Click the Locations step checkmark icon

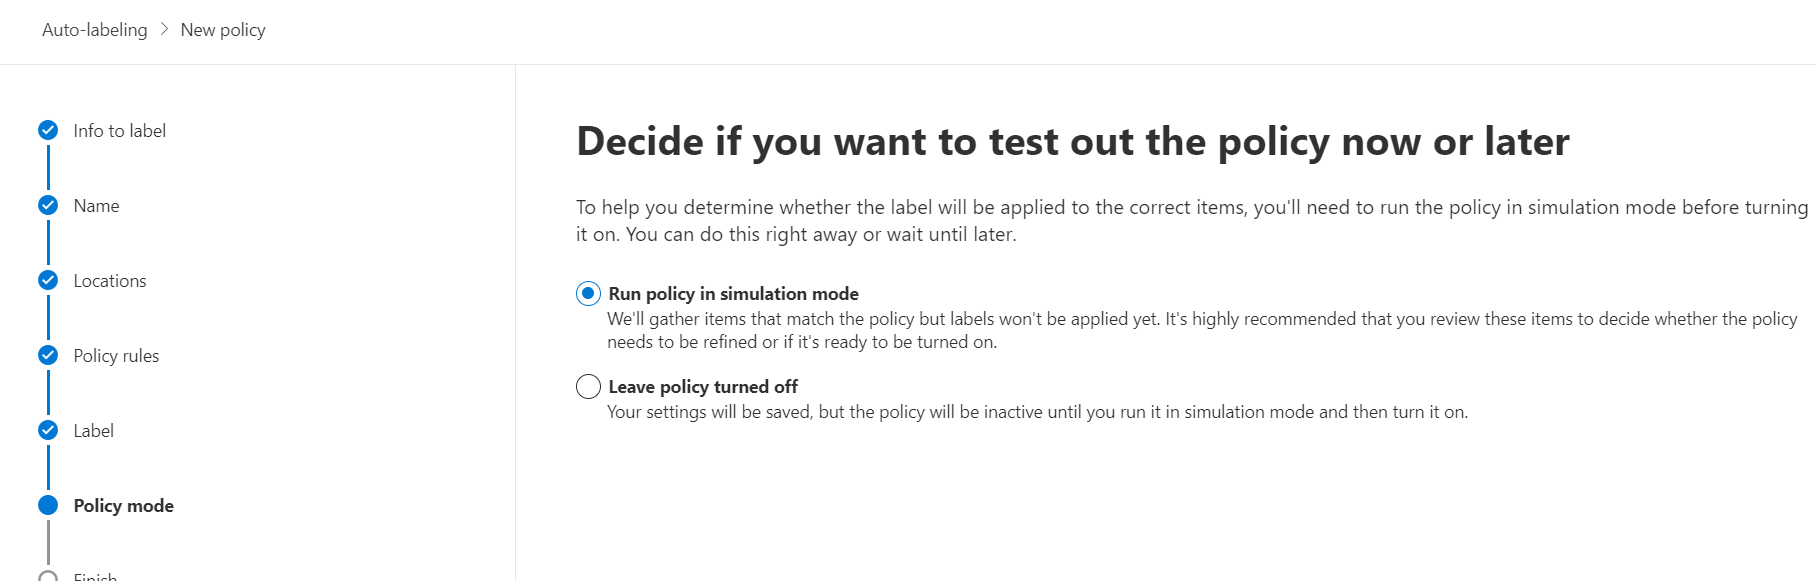click(48, 280)
